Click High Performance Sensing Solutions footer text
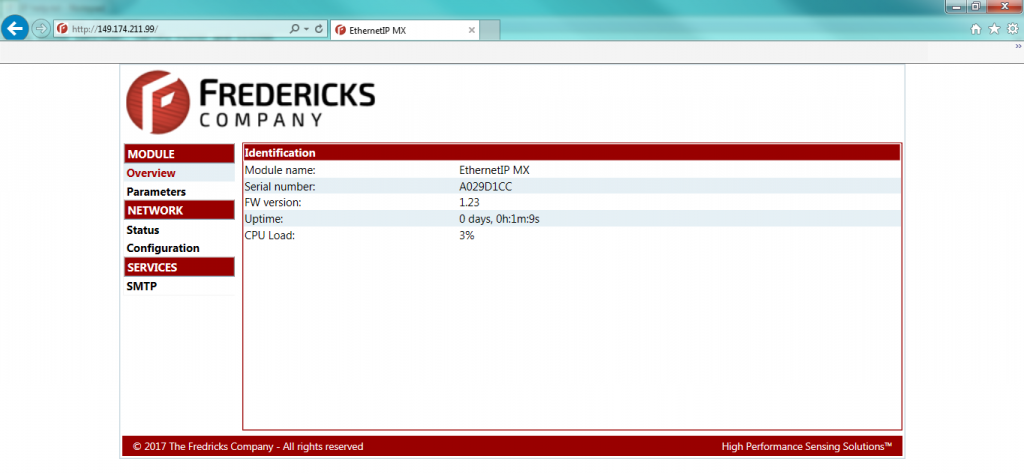This screenshot has height=474, width=1024. (807, 447)
